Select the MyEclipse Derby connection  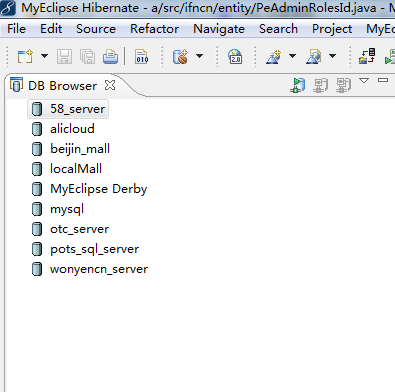pyautogui.click(x=99, y=189)
